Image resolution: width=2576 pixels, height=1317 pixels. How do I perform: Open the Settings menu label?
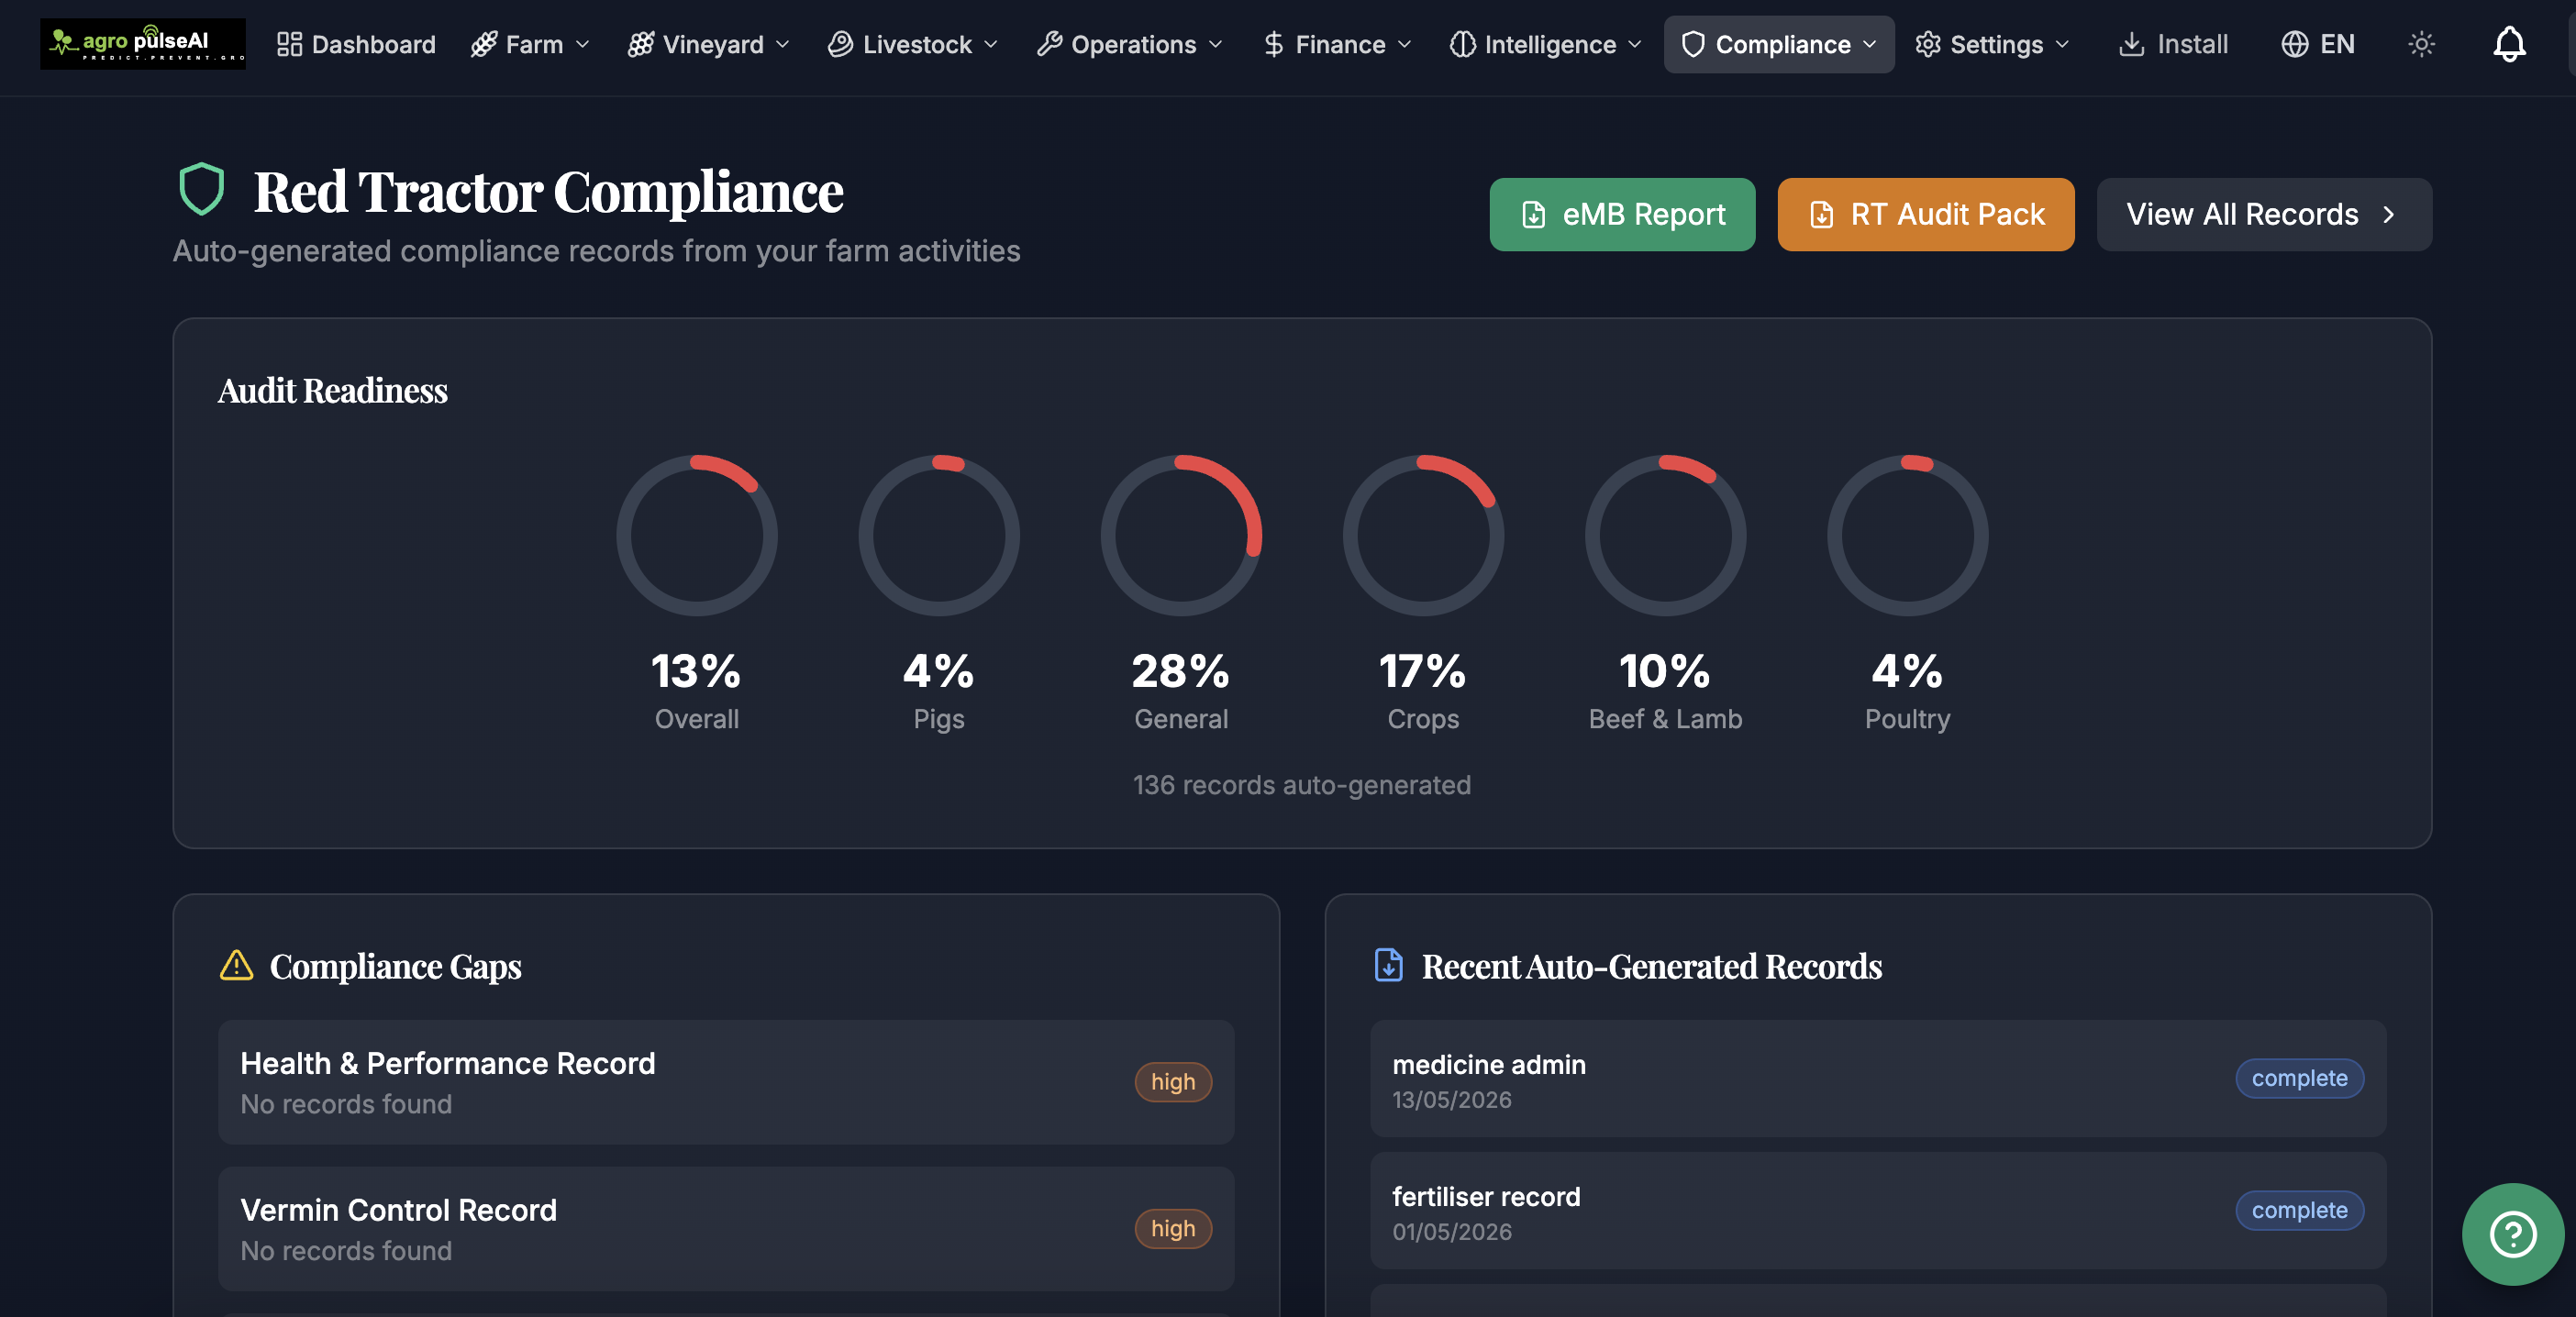[1996, 44]
